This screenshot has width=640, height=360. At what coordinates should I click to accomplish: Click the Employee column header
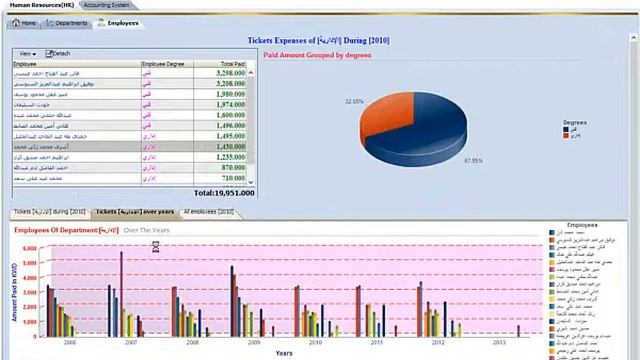coord(77,64)
